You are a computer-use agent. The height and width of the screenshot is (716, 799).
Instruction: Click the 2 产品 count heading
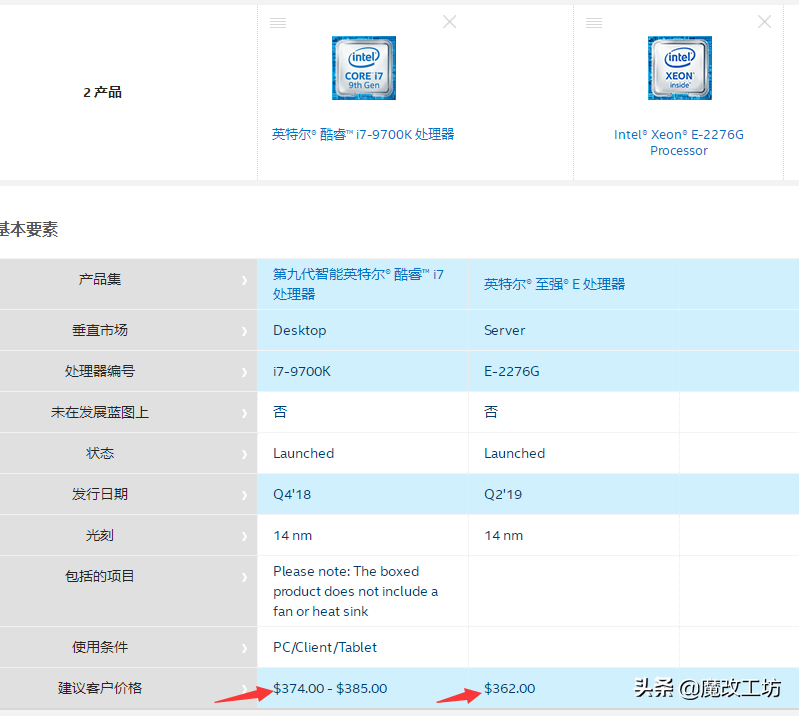102,92
